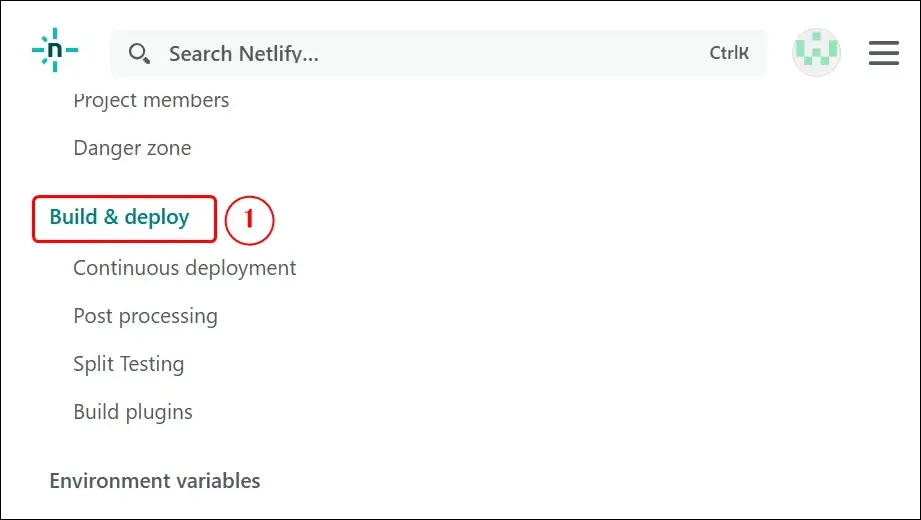Open the hamburger navigation menu
Image resolution: width=921 pixels, height=520 pixels.
tap(884, 53)
